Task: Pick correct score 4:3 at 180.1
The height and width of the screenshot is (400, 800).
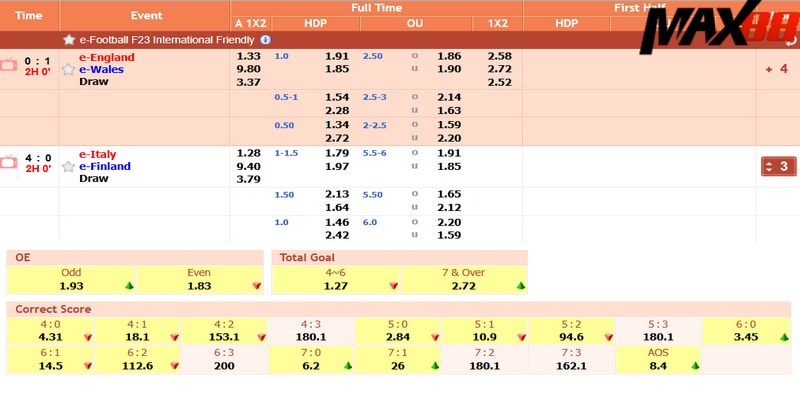Action: click(x=311, y=331)
